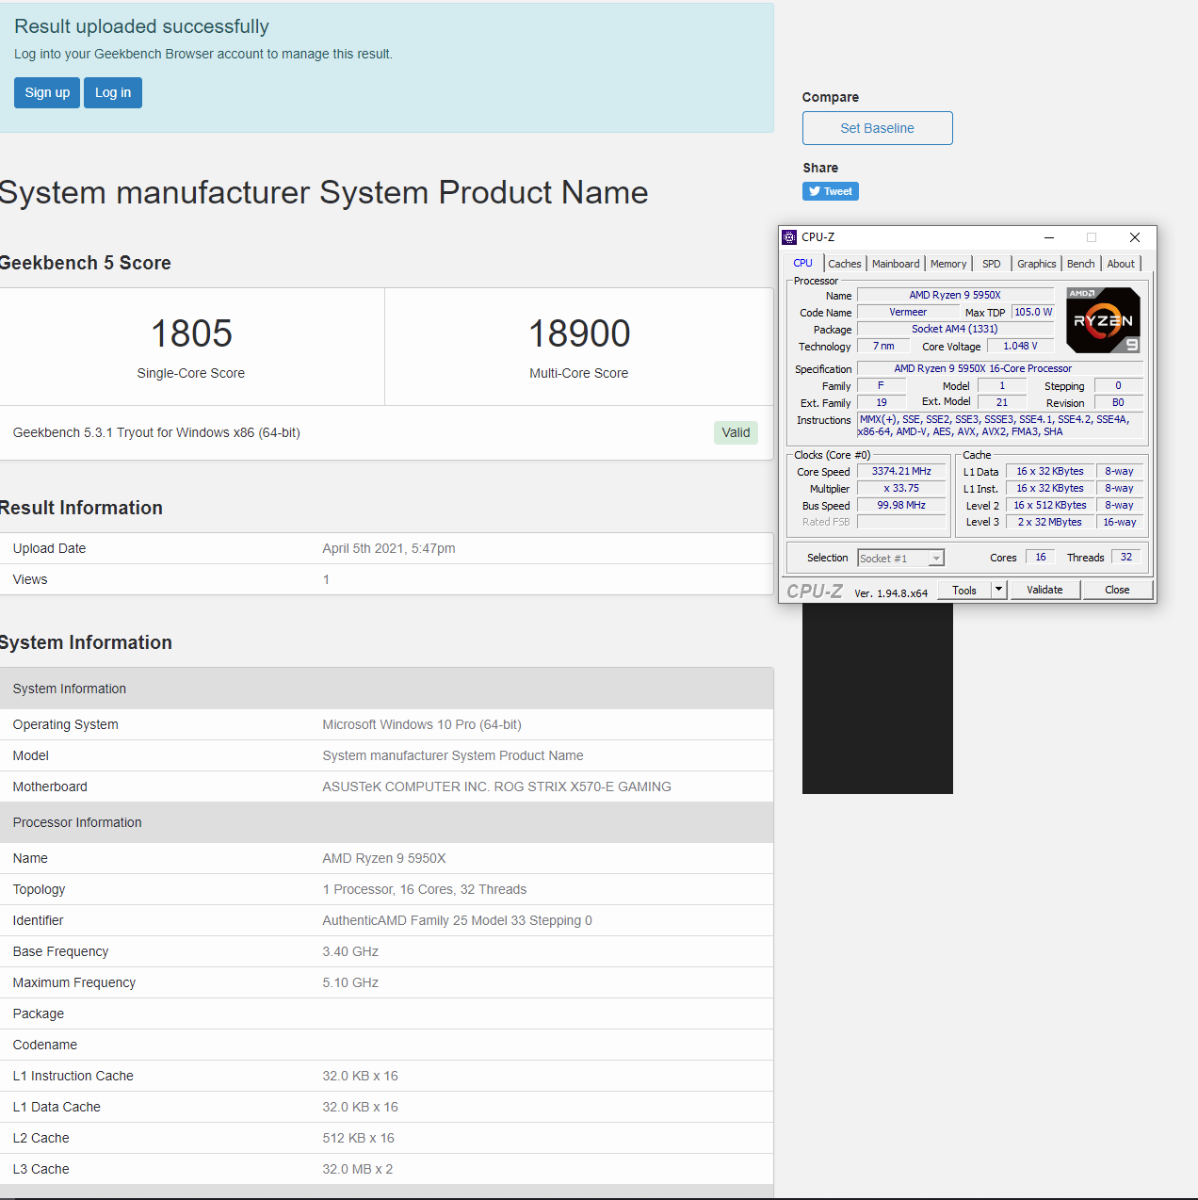Click the 1805 single-core score
1198x1200 pixels.
pyautogui.click(x=191, y=334)
